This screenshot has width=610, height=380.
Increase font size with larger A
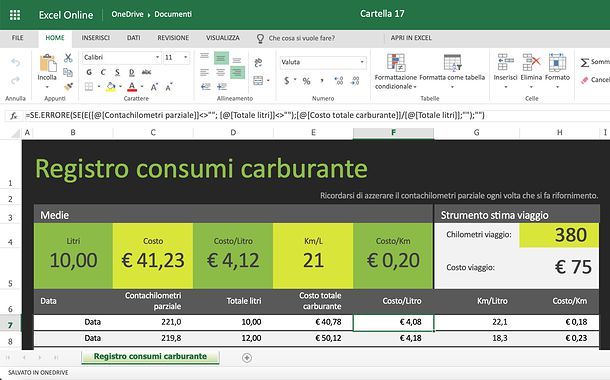(154, 87)
